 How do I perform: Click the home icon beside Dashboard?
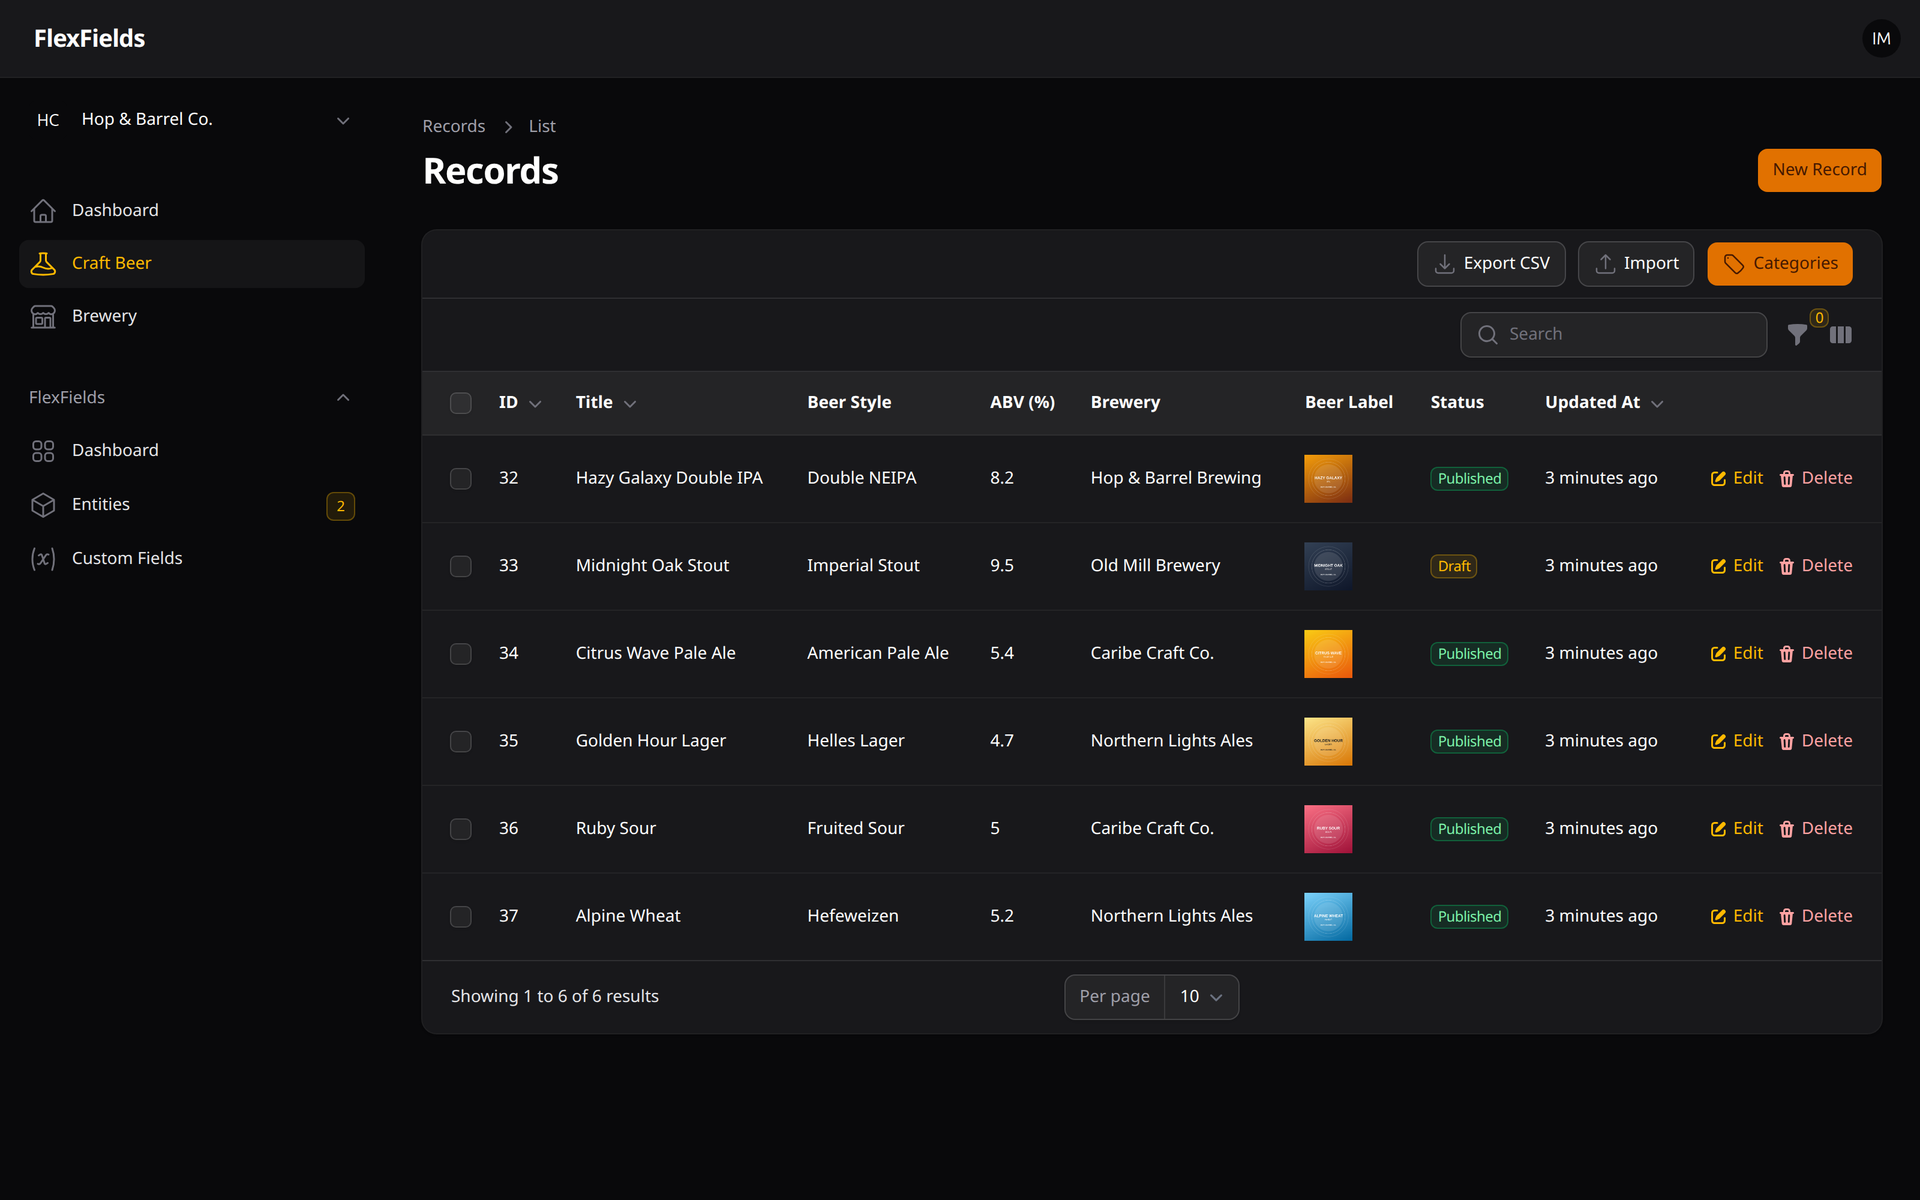coord(43,211)
